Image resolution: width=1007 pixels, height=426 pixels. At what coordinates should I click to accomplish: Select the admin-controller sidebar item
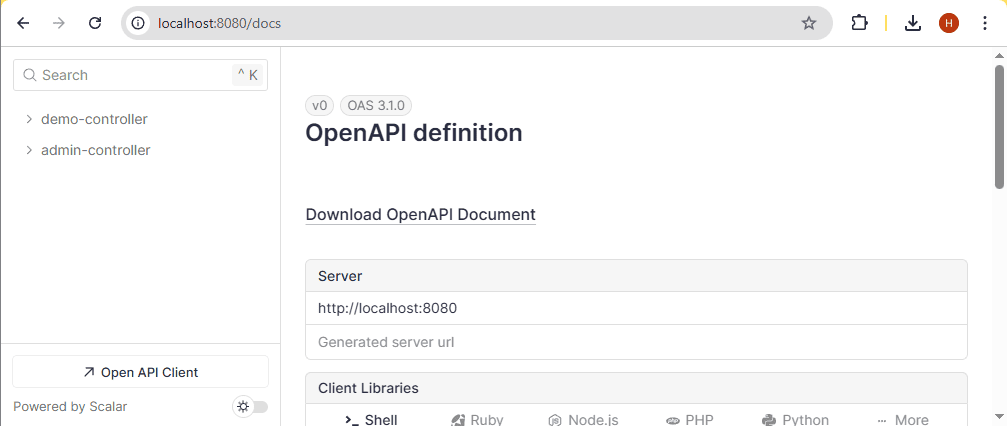pos(96,150)
